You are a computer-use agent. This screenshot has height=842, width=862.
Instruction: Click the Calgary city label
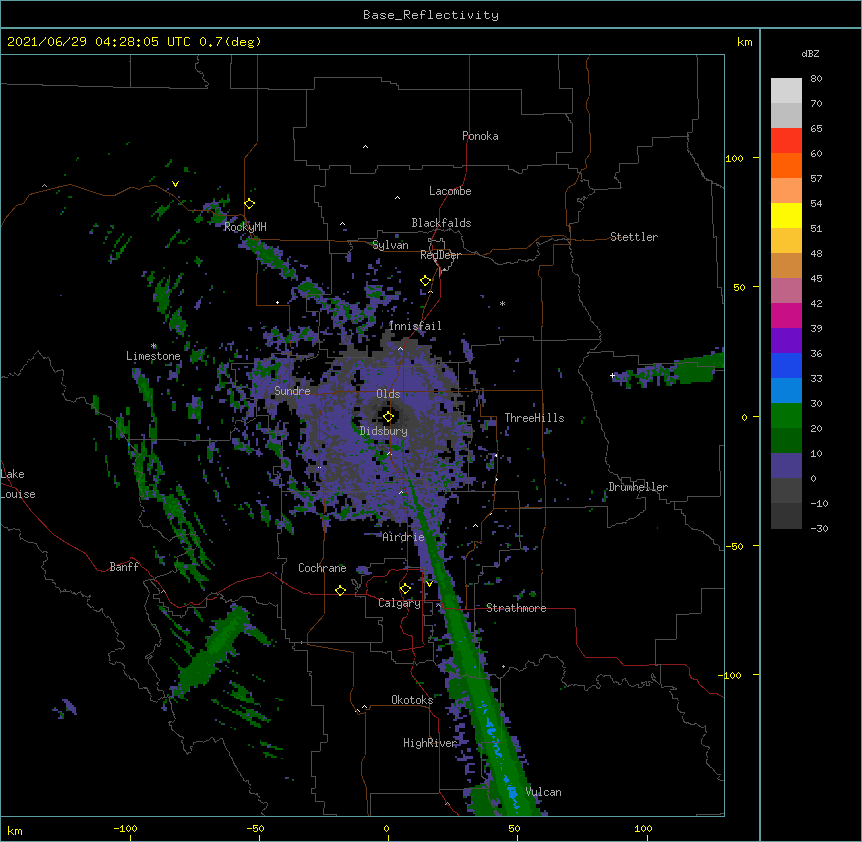pyautogui.click(x=400, y=603)
